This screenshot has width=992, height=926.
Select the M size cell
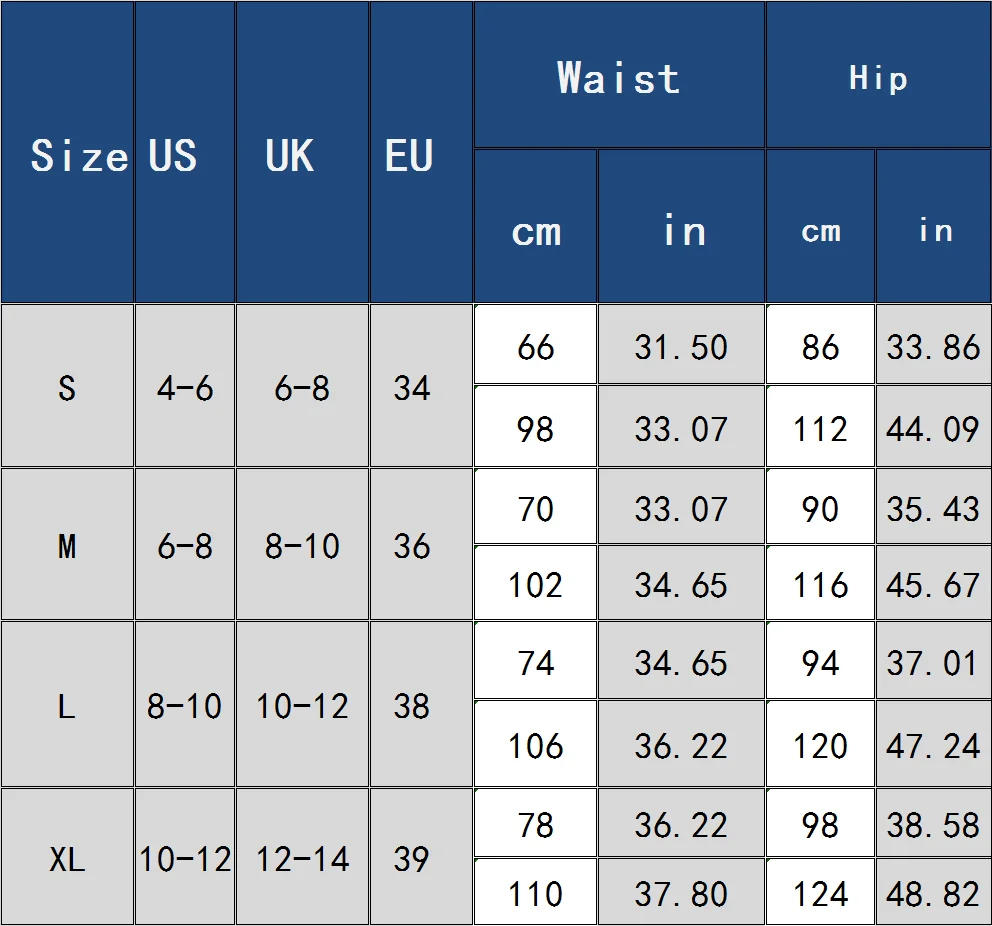[x=67, y=545]
